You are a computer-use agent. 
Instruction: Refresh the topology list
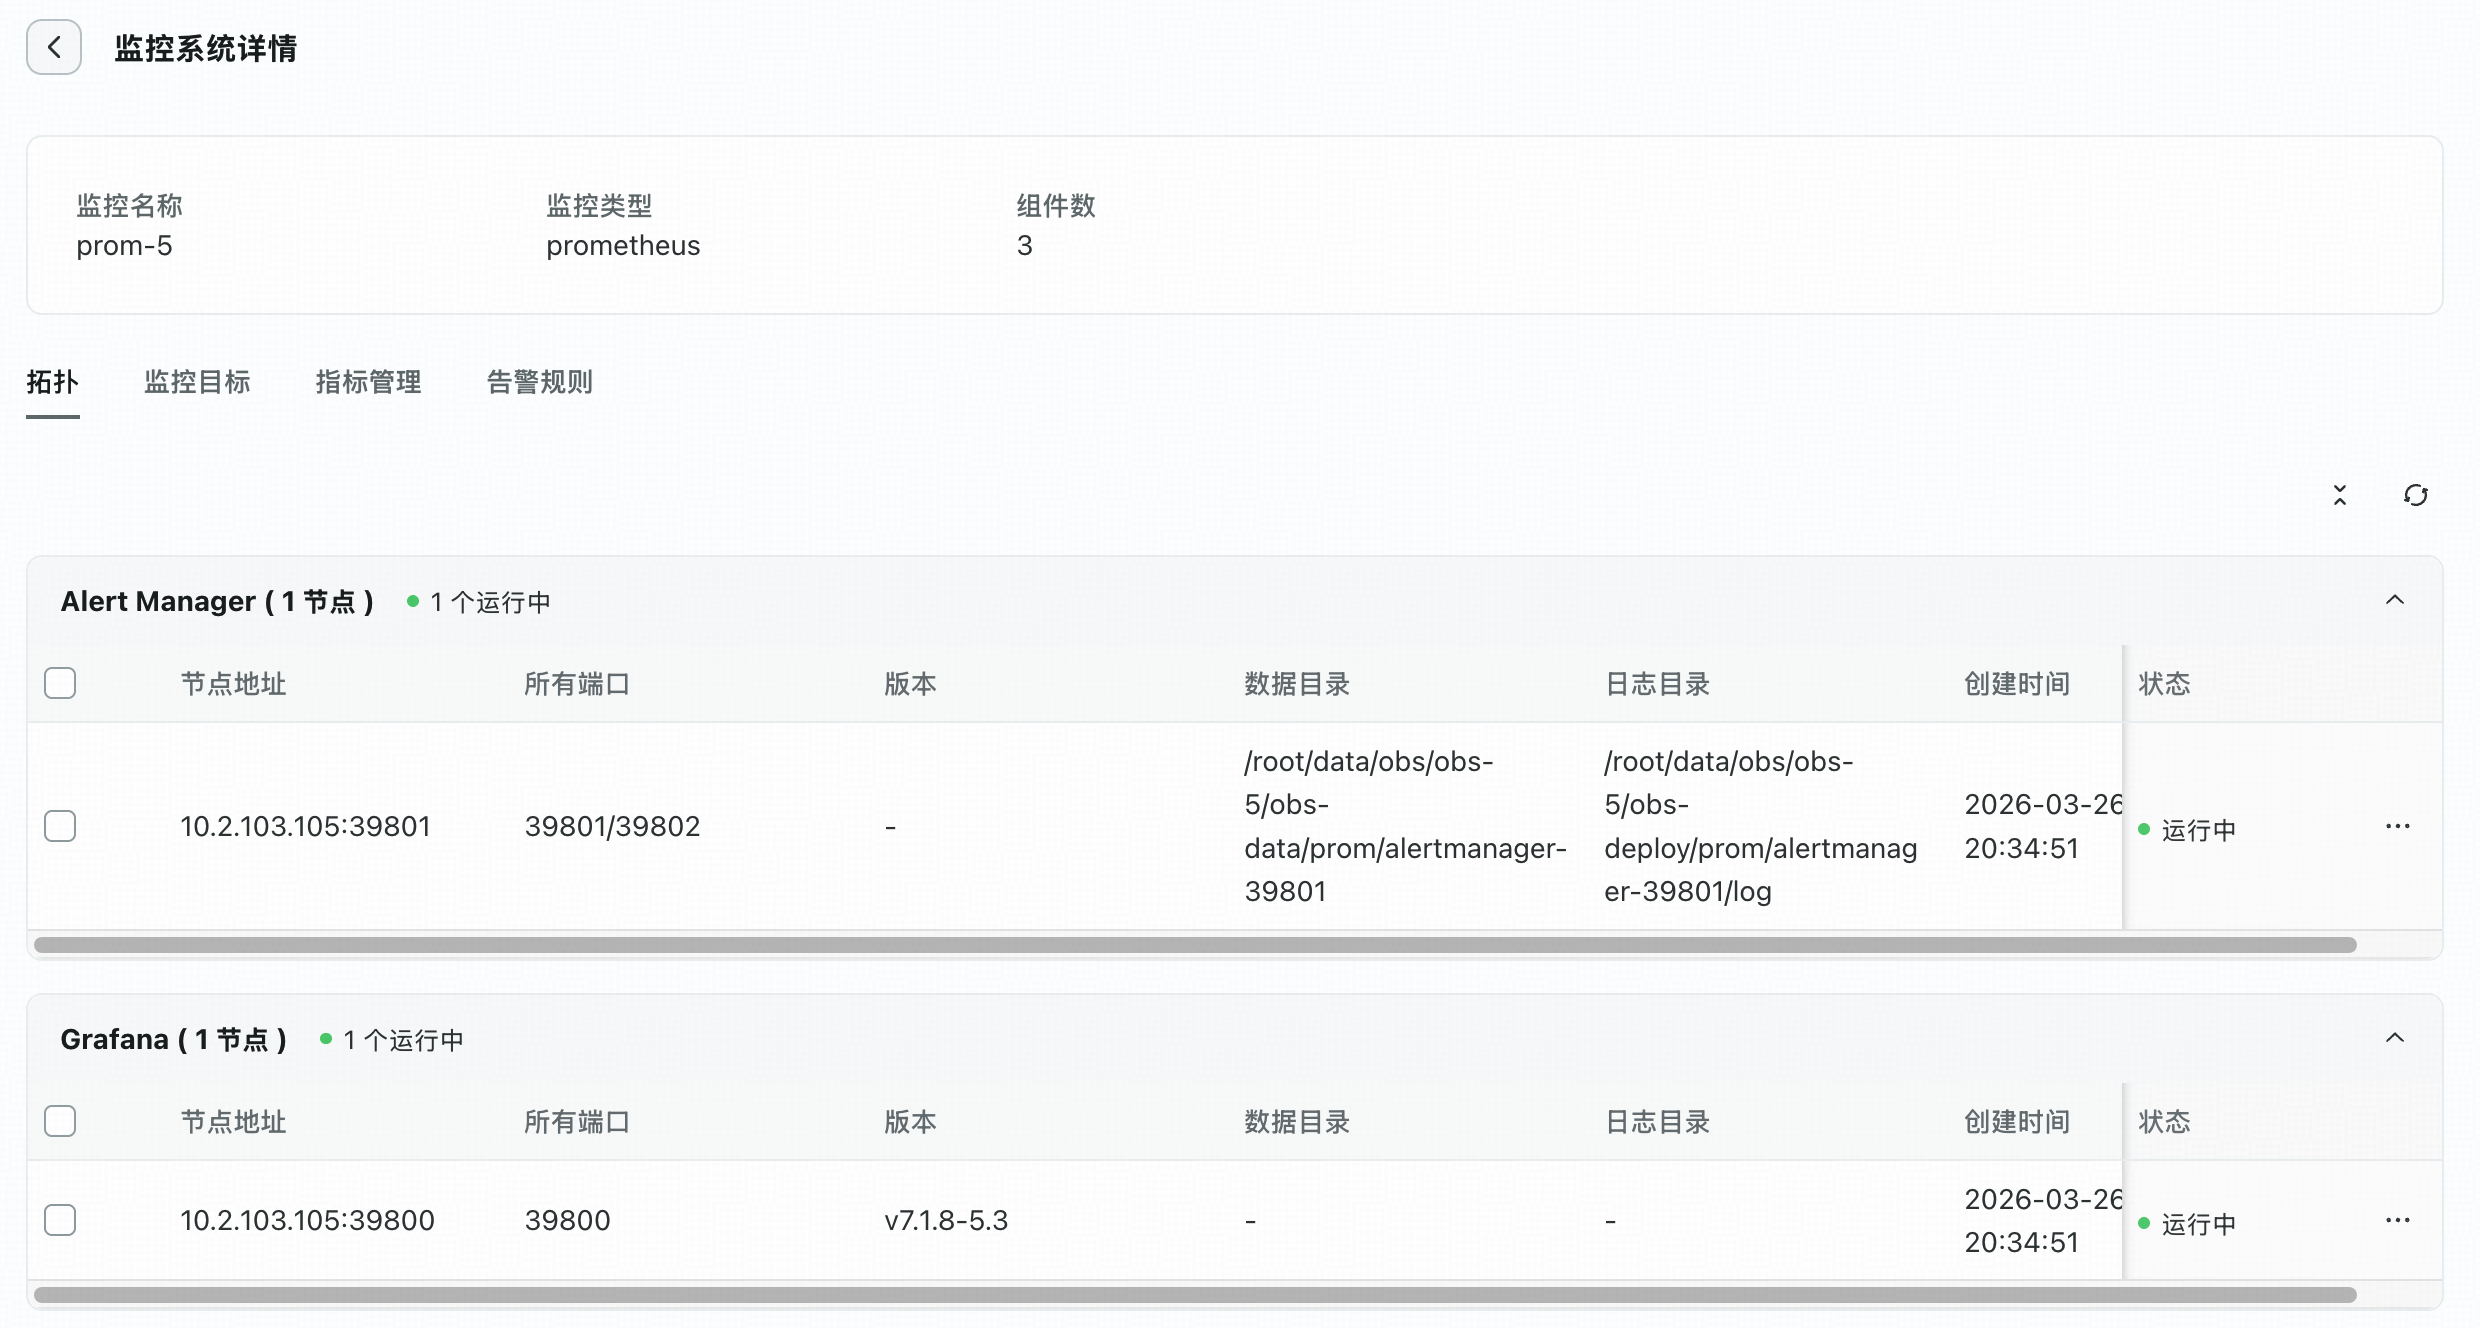coord(2416,495)
